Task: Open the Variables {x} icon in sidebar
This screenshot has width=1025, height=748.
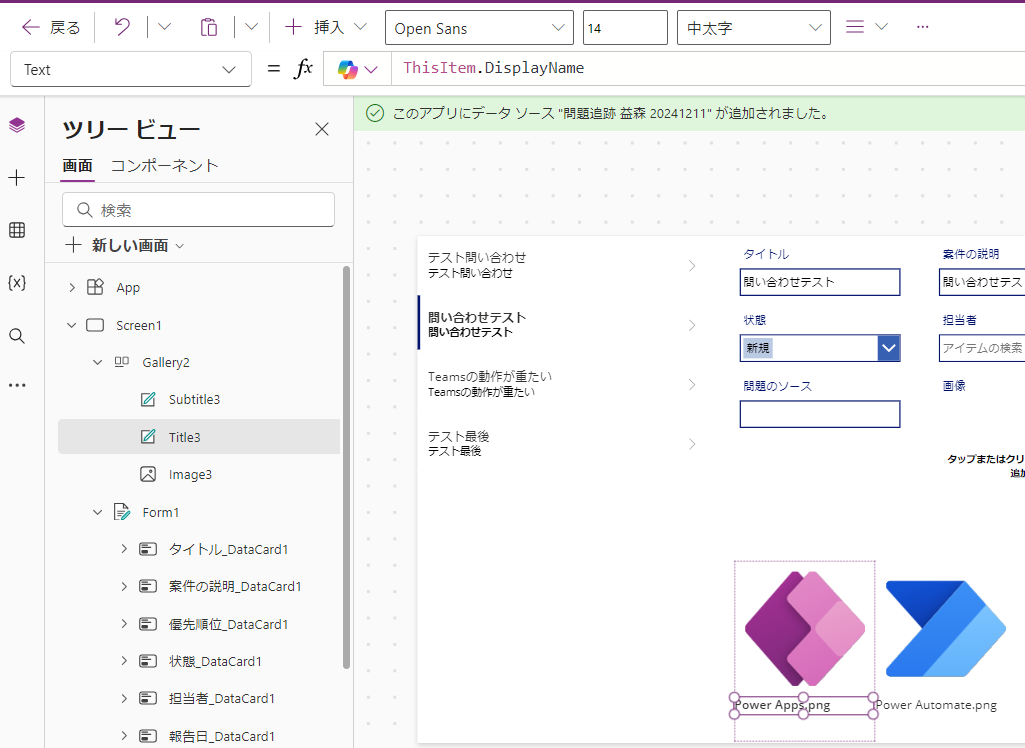Action: 17,282
